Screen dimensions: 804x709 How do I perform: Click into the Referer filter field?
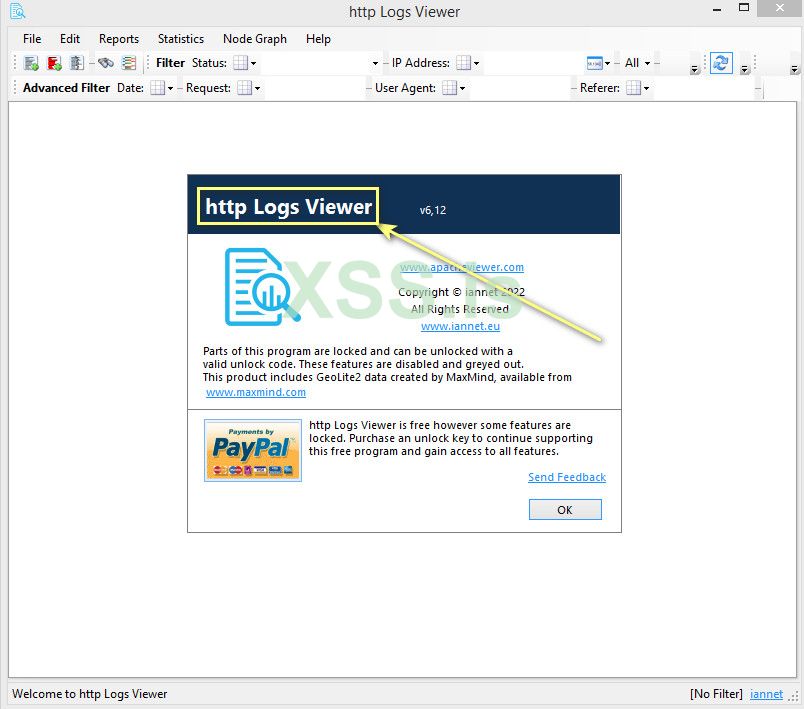pos(704,88)
